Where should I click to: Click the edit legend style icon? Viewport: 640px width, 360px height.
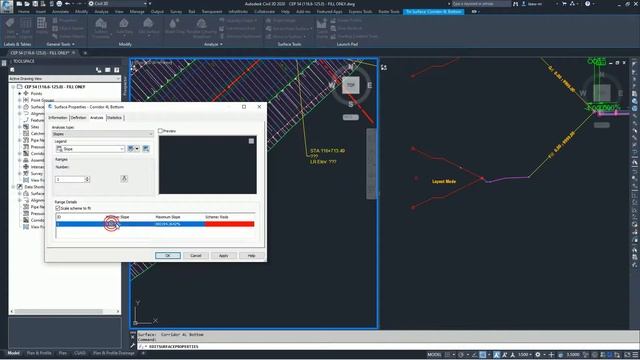coord(131,149)
